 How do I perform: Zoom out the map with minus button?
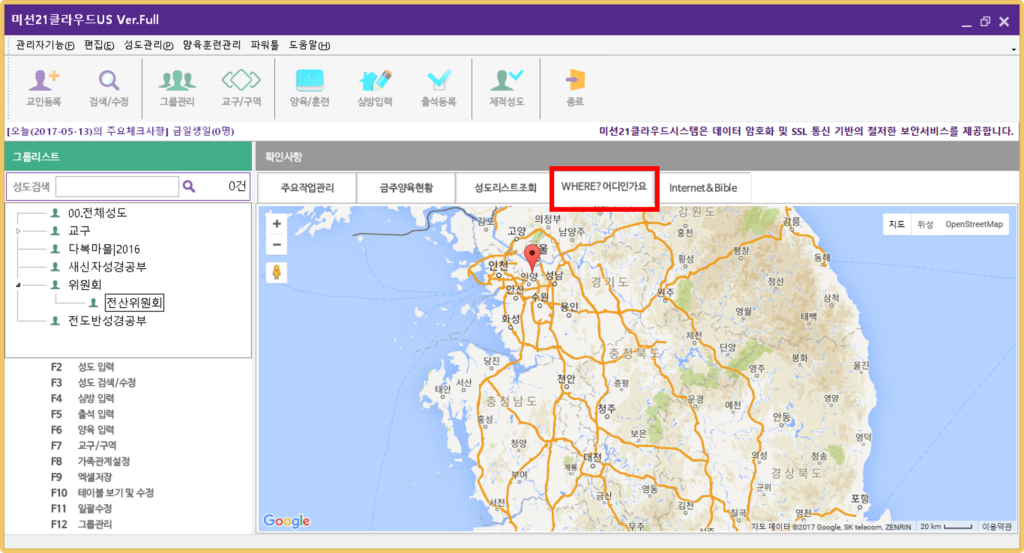(x=277, y=245)
